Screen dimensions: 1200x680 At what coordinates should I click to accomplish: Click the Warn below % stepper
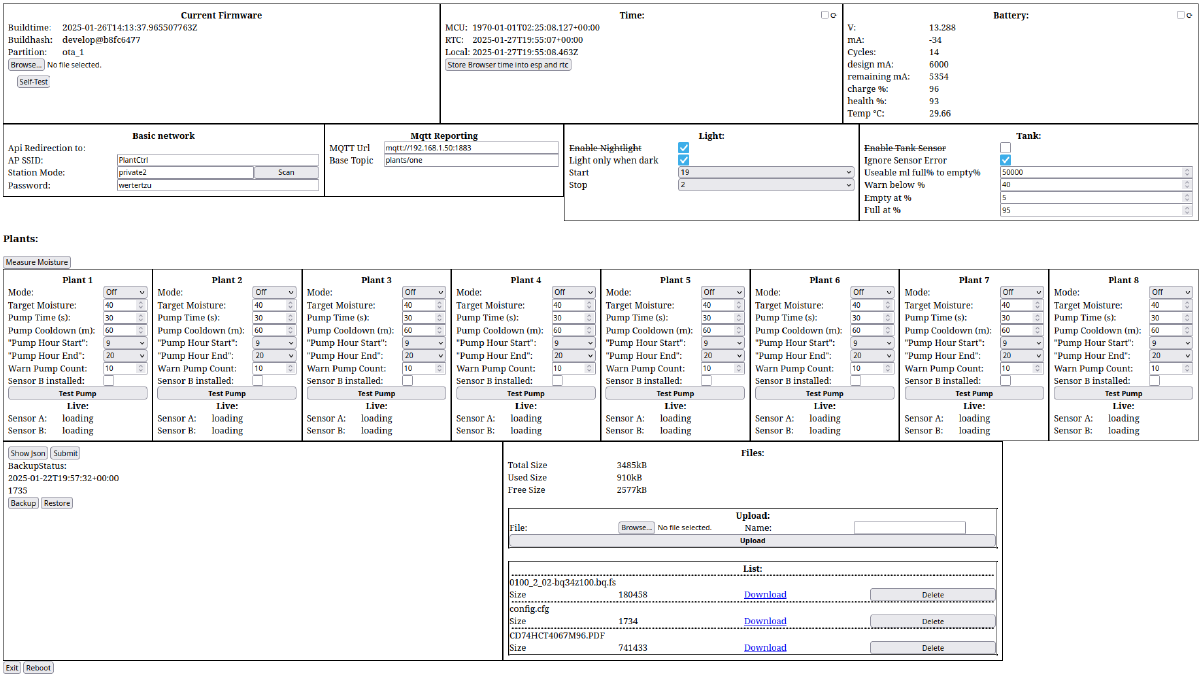point(1187,185)
